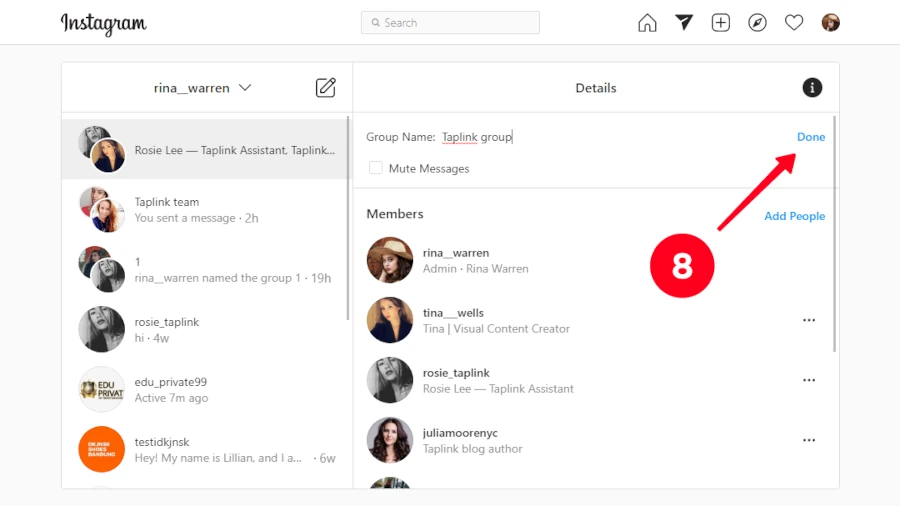Enable the Mute Messages checkbox
This screenshot has width=900, height=506.
click(376, 168)
